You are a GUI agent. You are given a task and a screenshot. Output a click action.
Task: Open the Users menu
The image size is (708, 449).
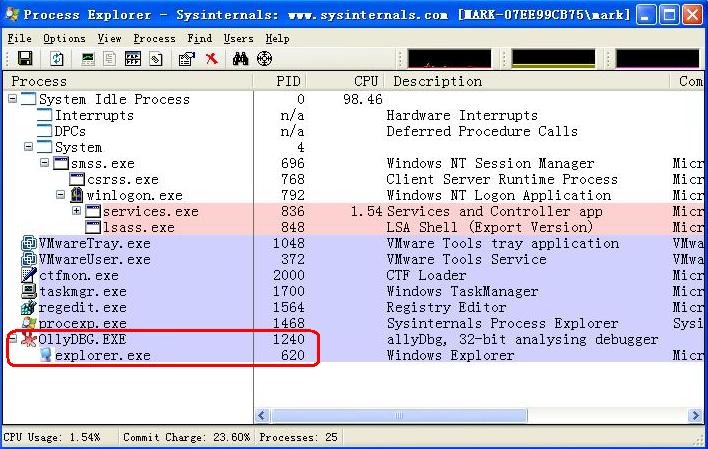[x=238, y=39]
